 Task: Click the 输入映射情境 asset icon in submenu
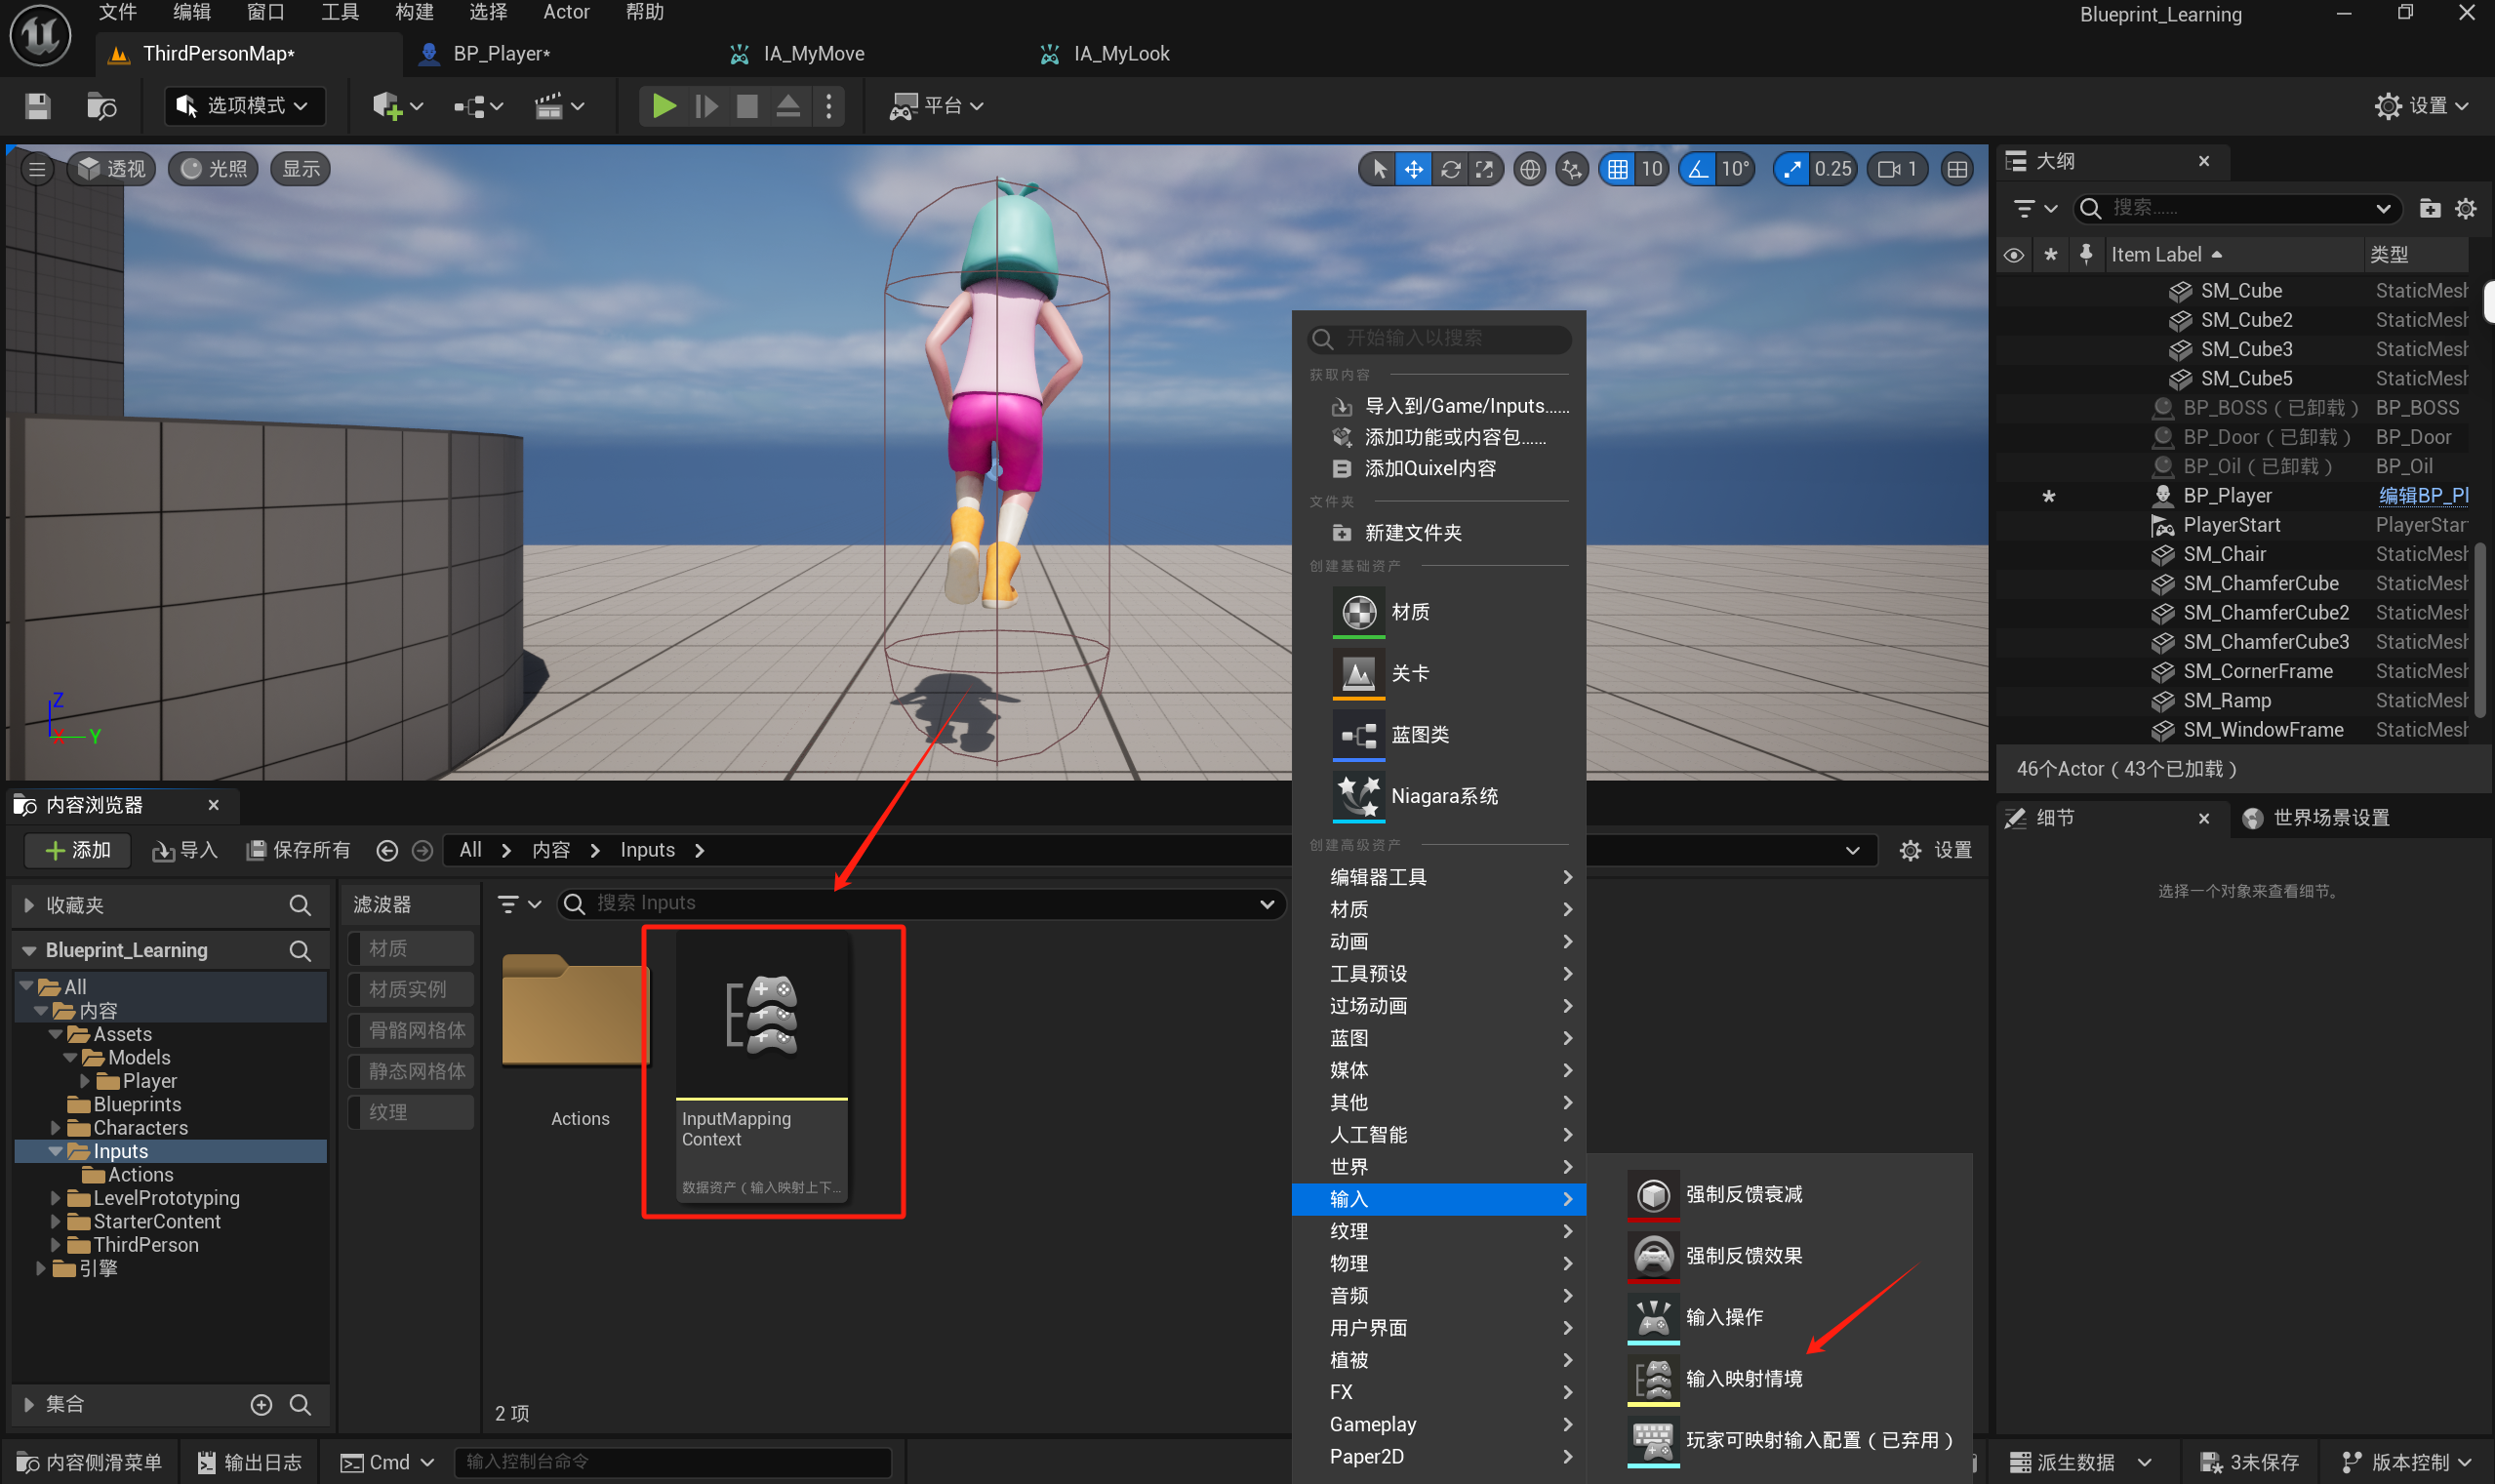[x=1653, y=1379]
